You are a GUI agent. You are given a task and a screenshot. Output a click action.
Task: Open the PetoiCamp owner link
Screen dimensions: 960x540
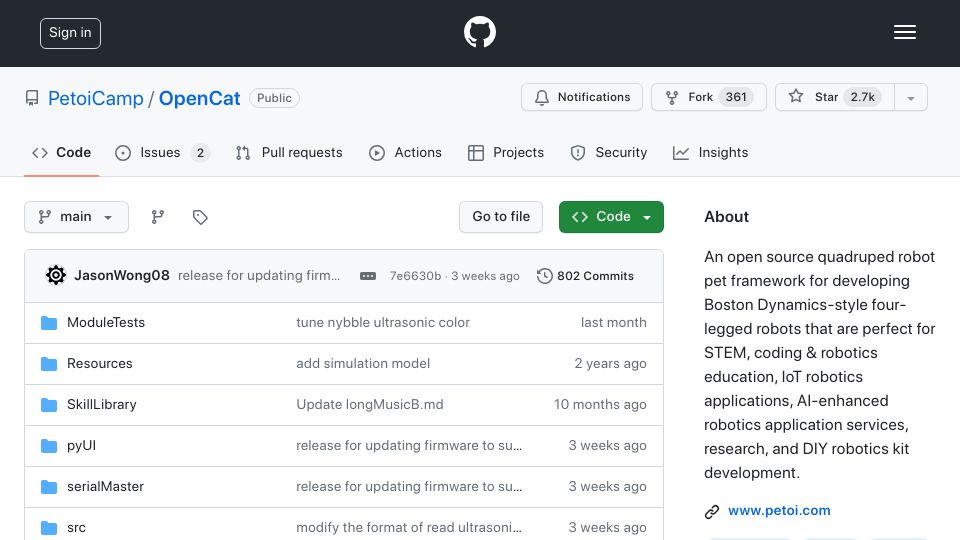[x=96, y=98]
